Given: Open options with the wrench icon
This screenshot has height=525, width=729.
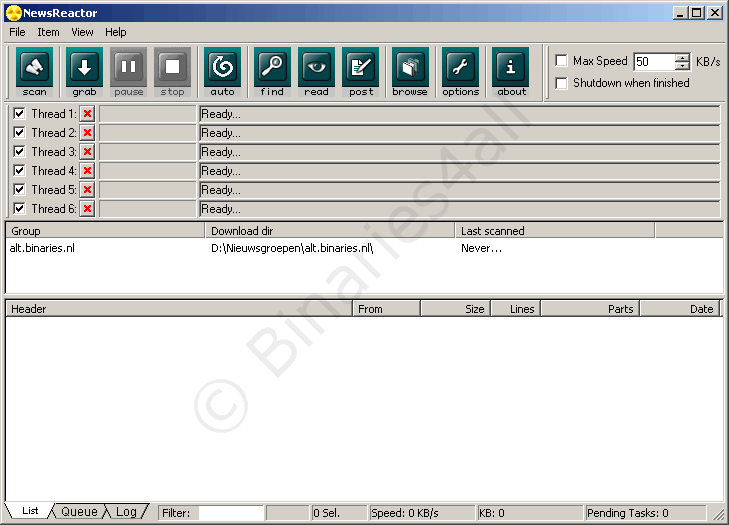Looking at the screenshot, I should click(460, 72).
